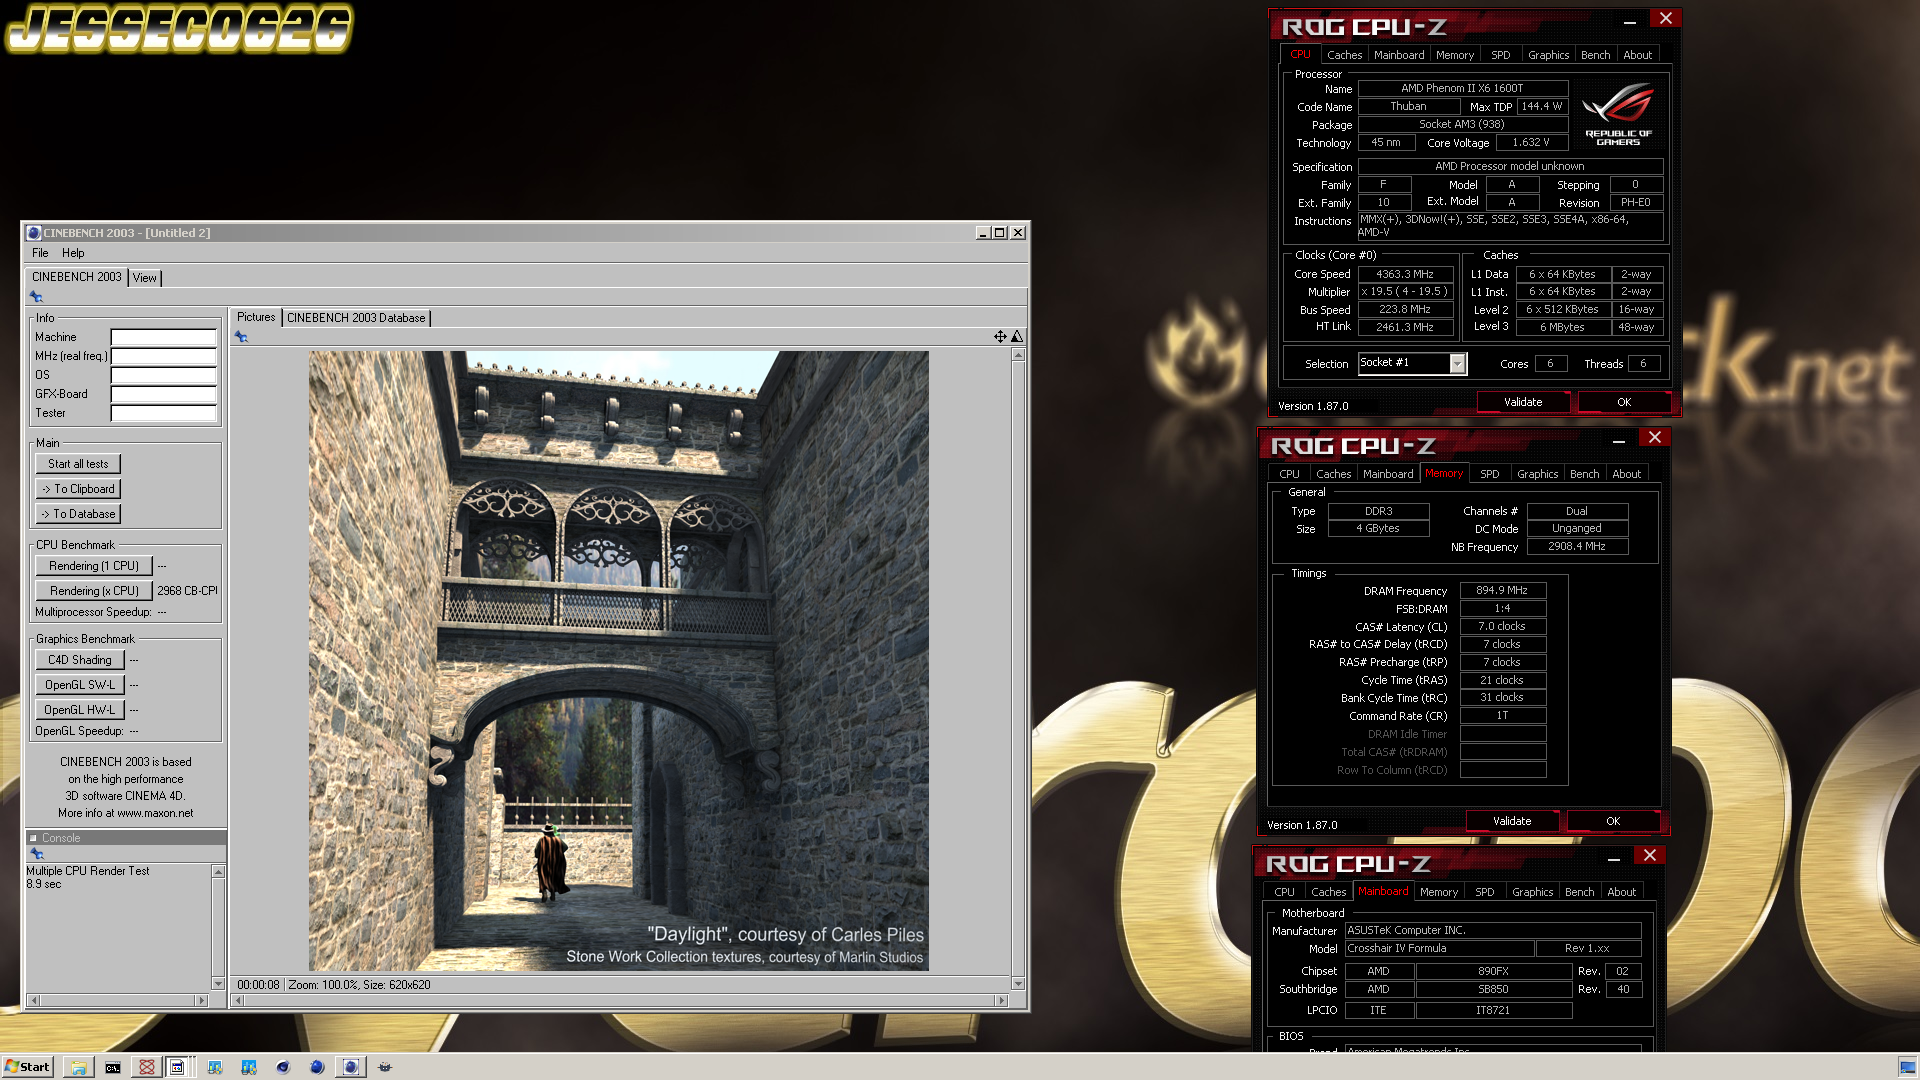This screenshot has height=1080, width=1920.
Task: Click the 2968 CB-CPU score text
Action: [187, 591]
